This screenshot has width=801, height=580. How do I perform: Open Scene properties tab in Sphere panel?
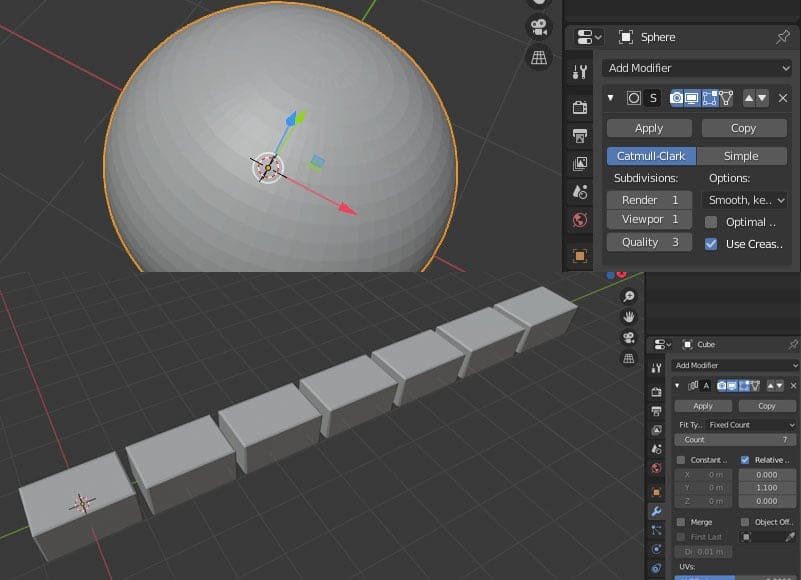click(x=579, y=192)
